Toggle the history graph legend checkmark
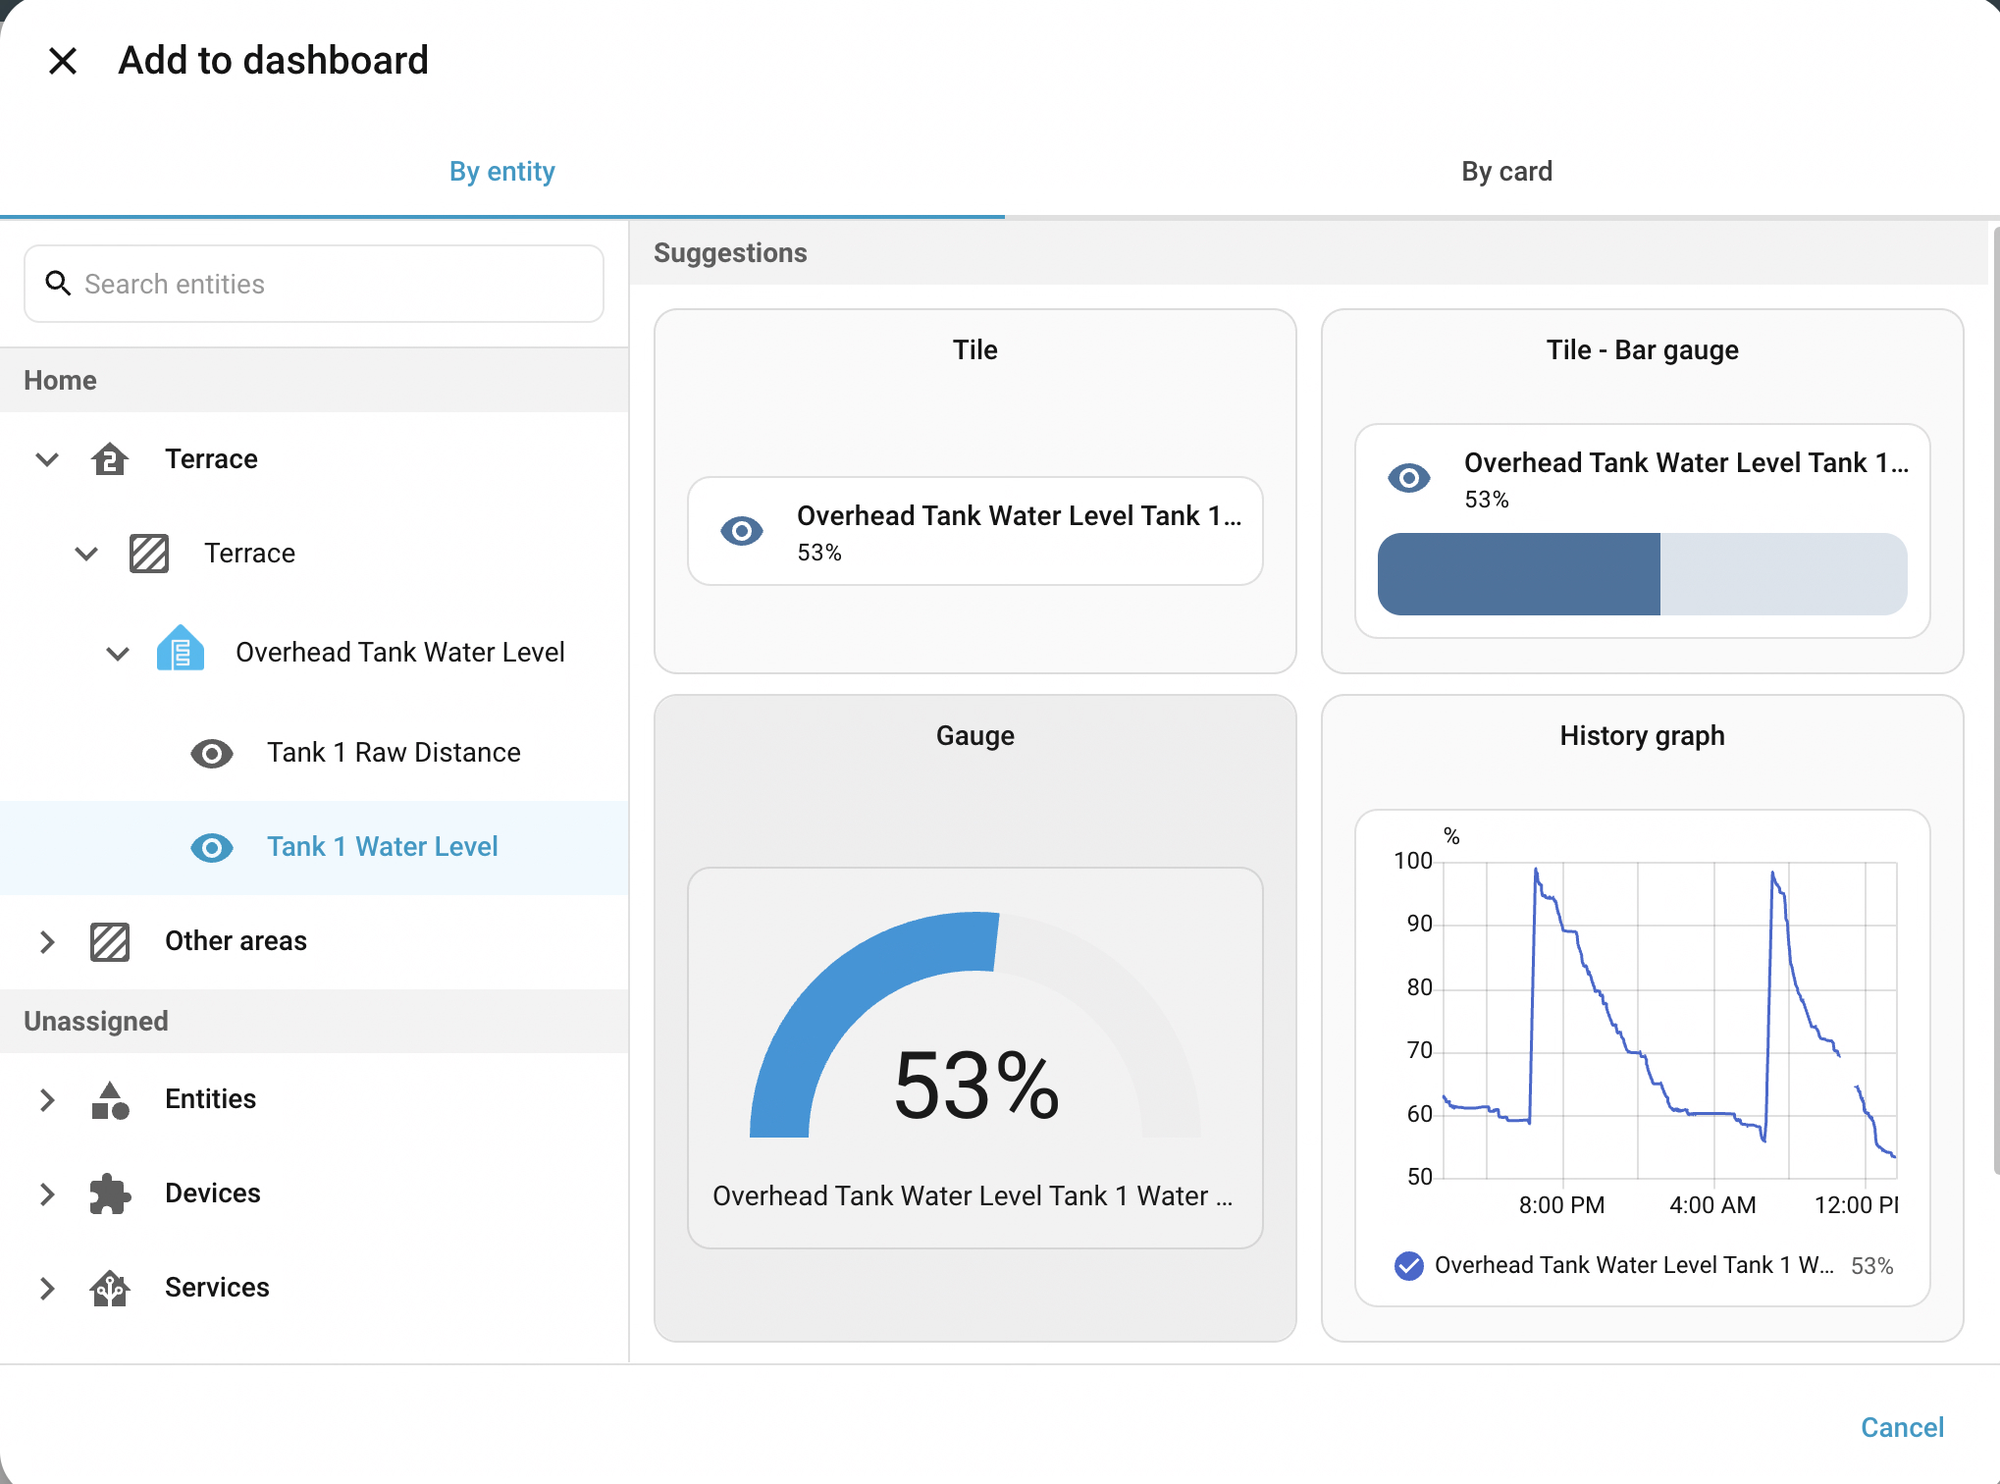 pyautogui.click(x=1409, y=1266)
